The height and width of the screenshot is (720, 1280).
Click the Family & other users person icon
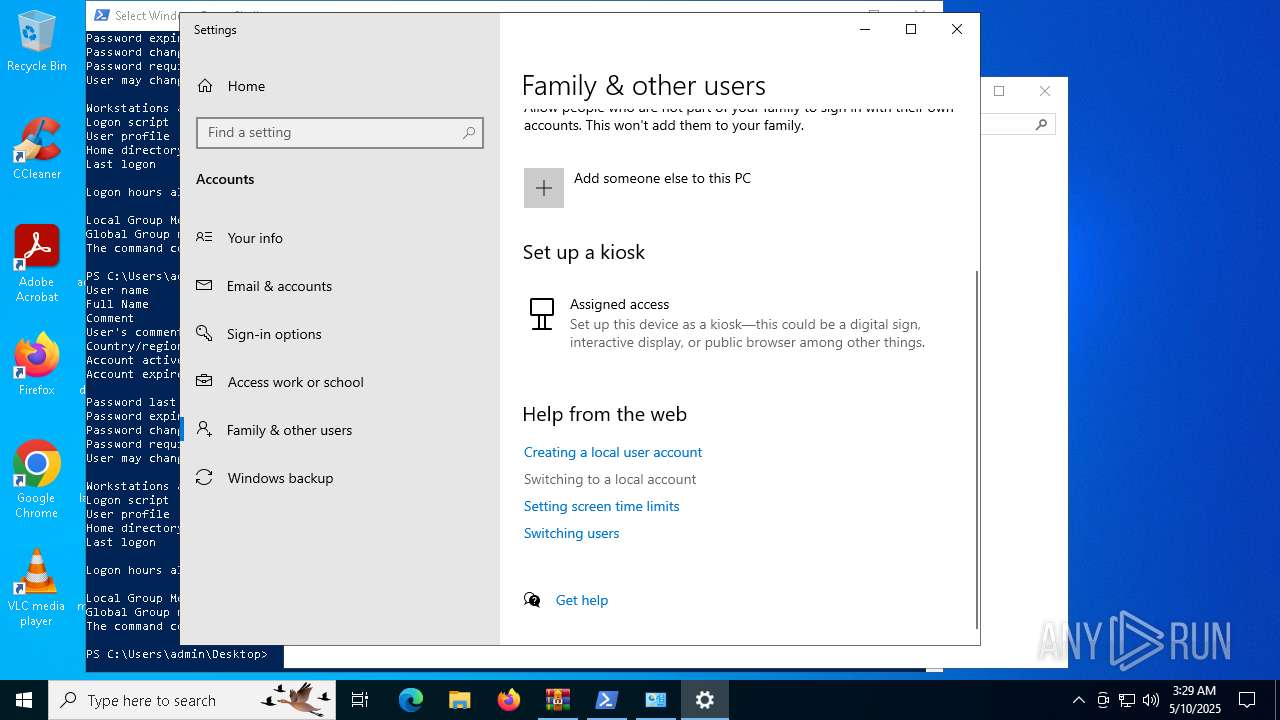coord(204,429)
